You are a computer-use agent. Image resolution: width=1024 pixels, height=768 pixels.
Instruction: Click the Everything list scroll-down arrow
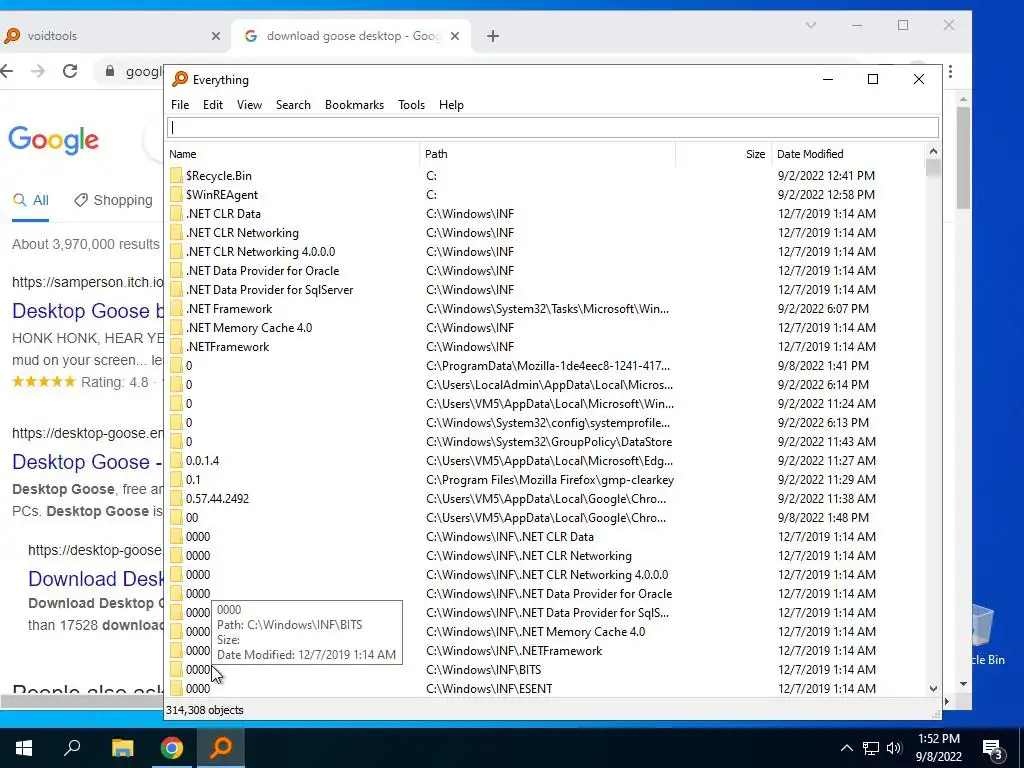click(x=933, y=689)
